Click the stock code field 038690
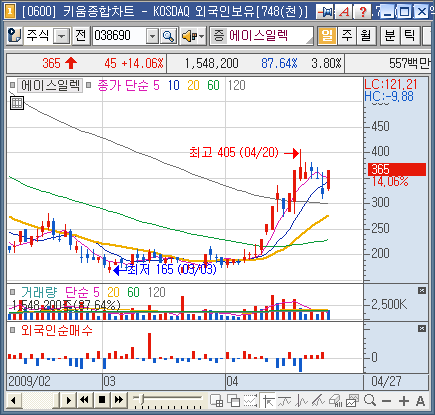 tap(119, 36)
